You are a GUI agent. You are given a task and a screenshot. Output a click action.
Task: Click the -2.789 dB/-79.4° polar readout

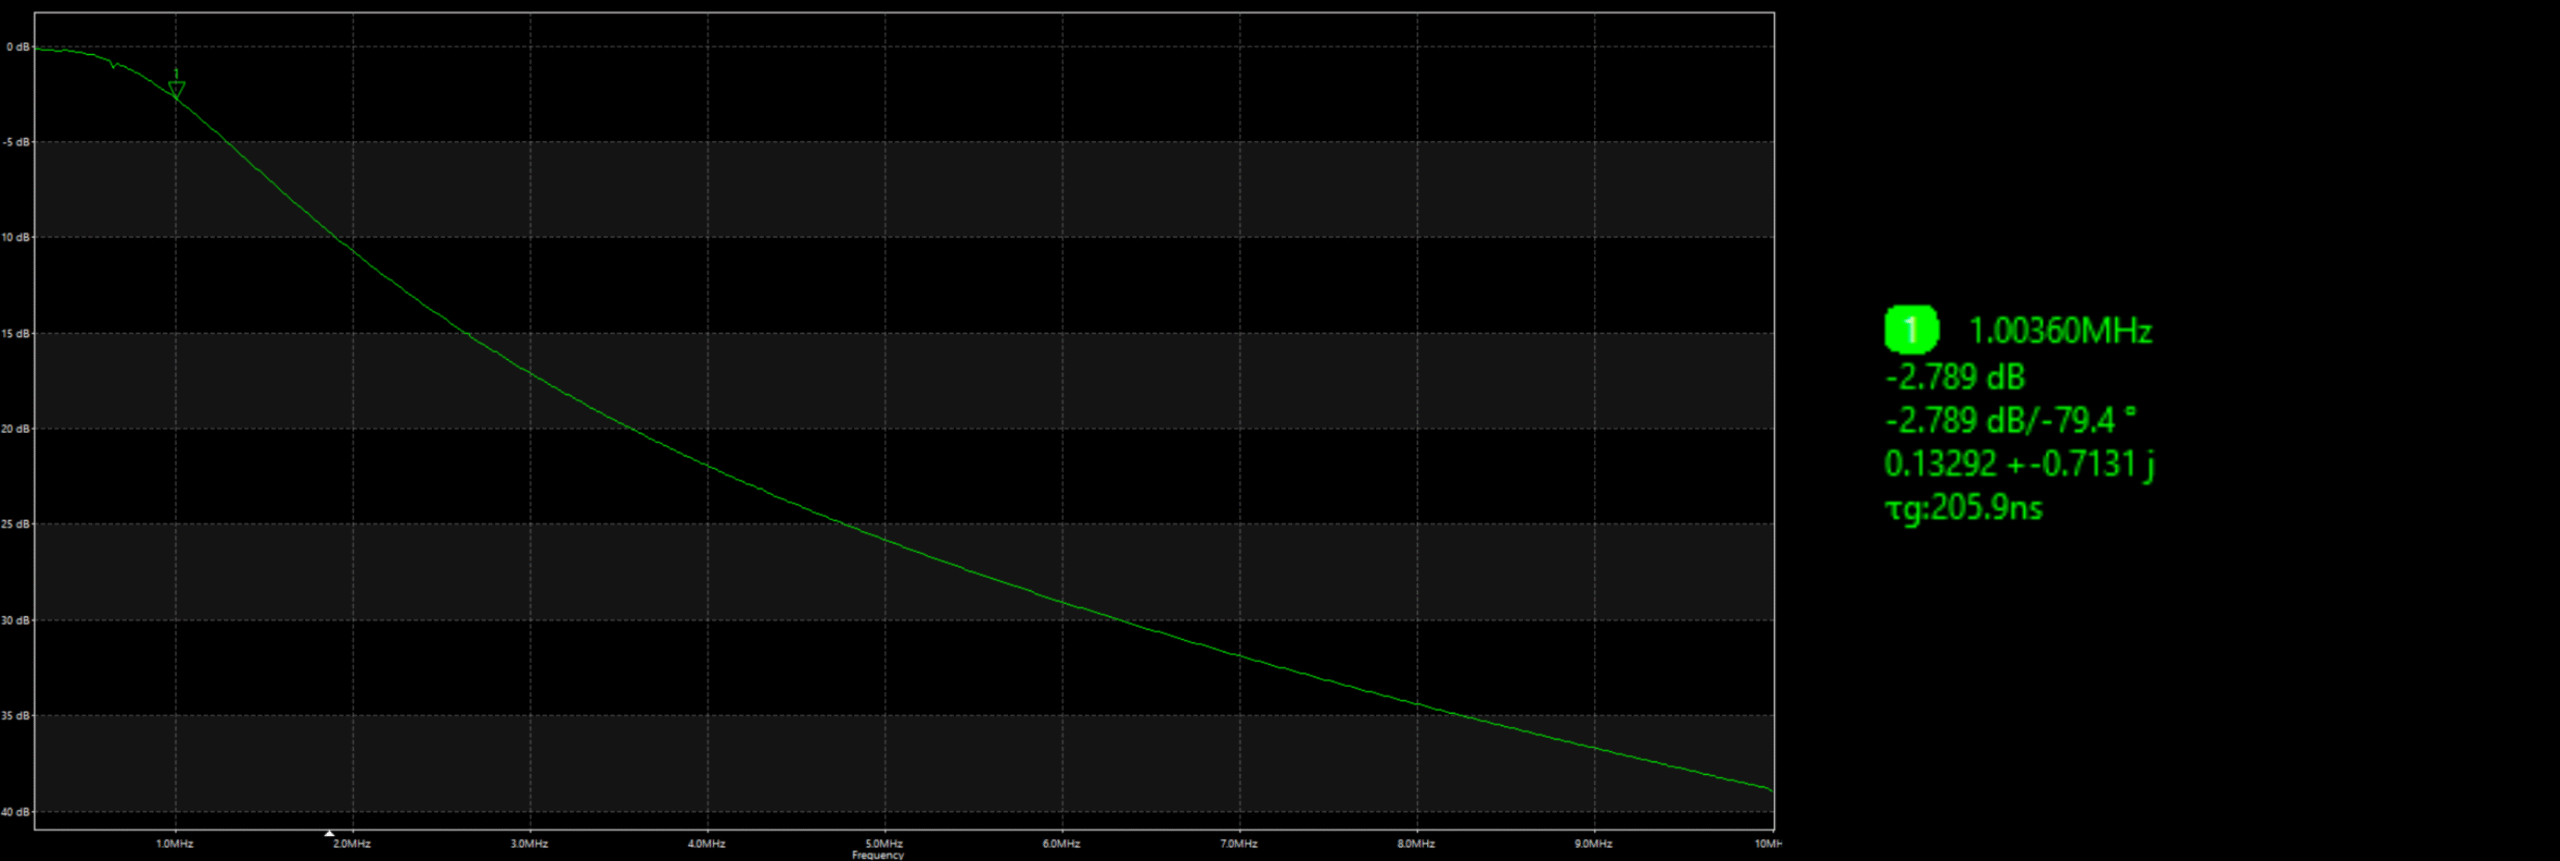click(2009, 420)
